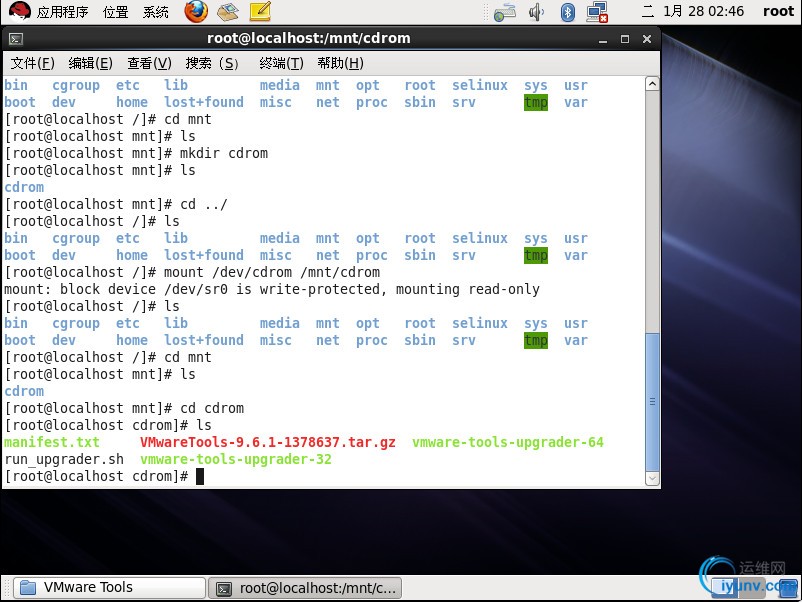
Task: Open the Evolution mail launcher icon
Action: (x=228, y=11)
